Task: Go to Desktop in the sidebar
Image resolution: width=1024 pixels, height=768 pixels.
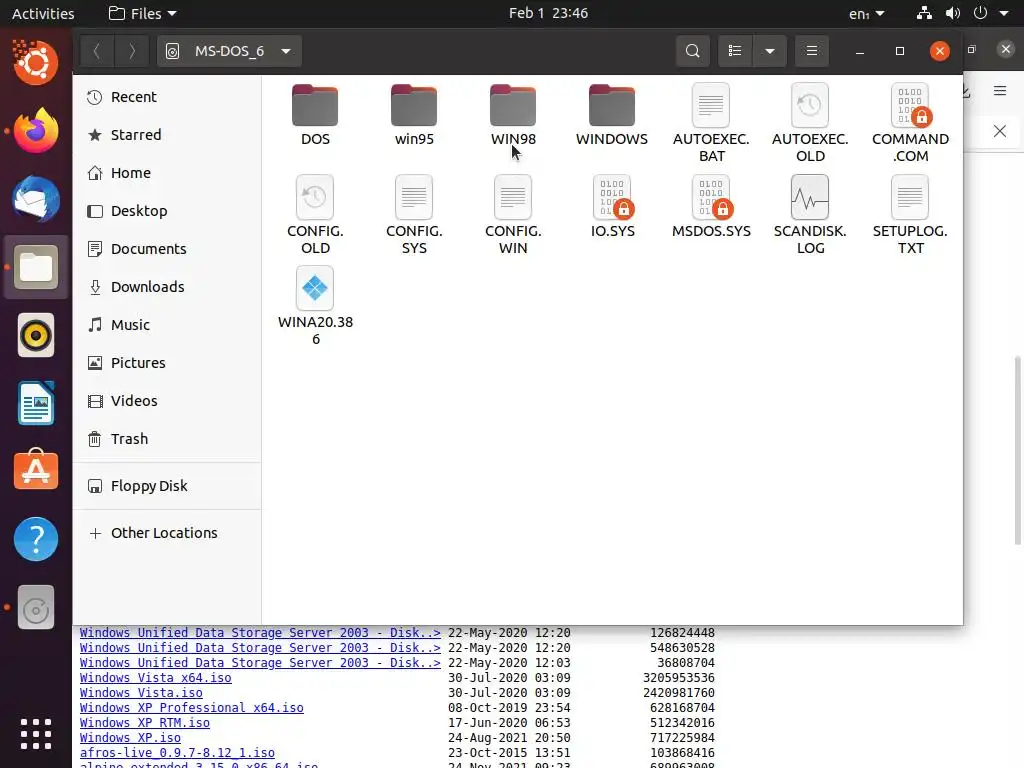Action: [x=167, y=211]
